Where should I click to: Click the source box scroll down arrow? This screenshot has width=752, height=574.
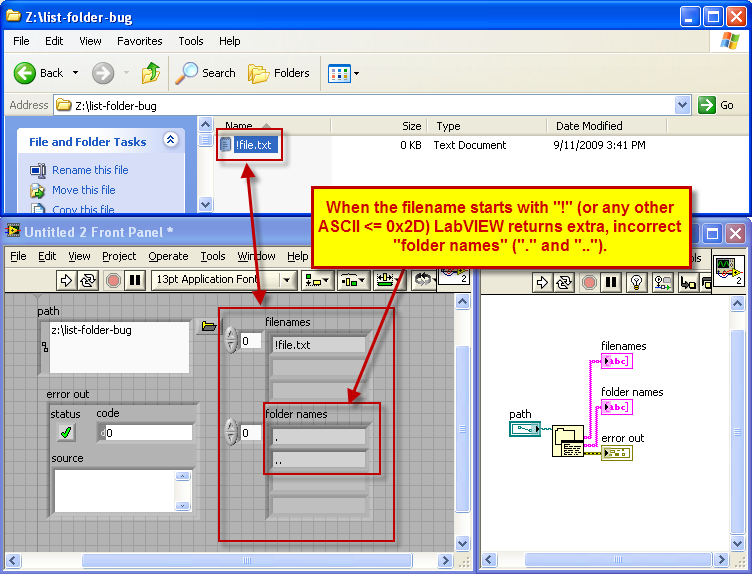click(182, 505)
